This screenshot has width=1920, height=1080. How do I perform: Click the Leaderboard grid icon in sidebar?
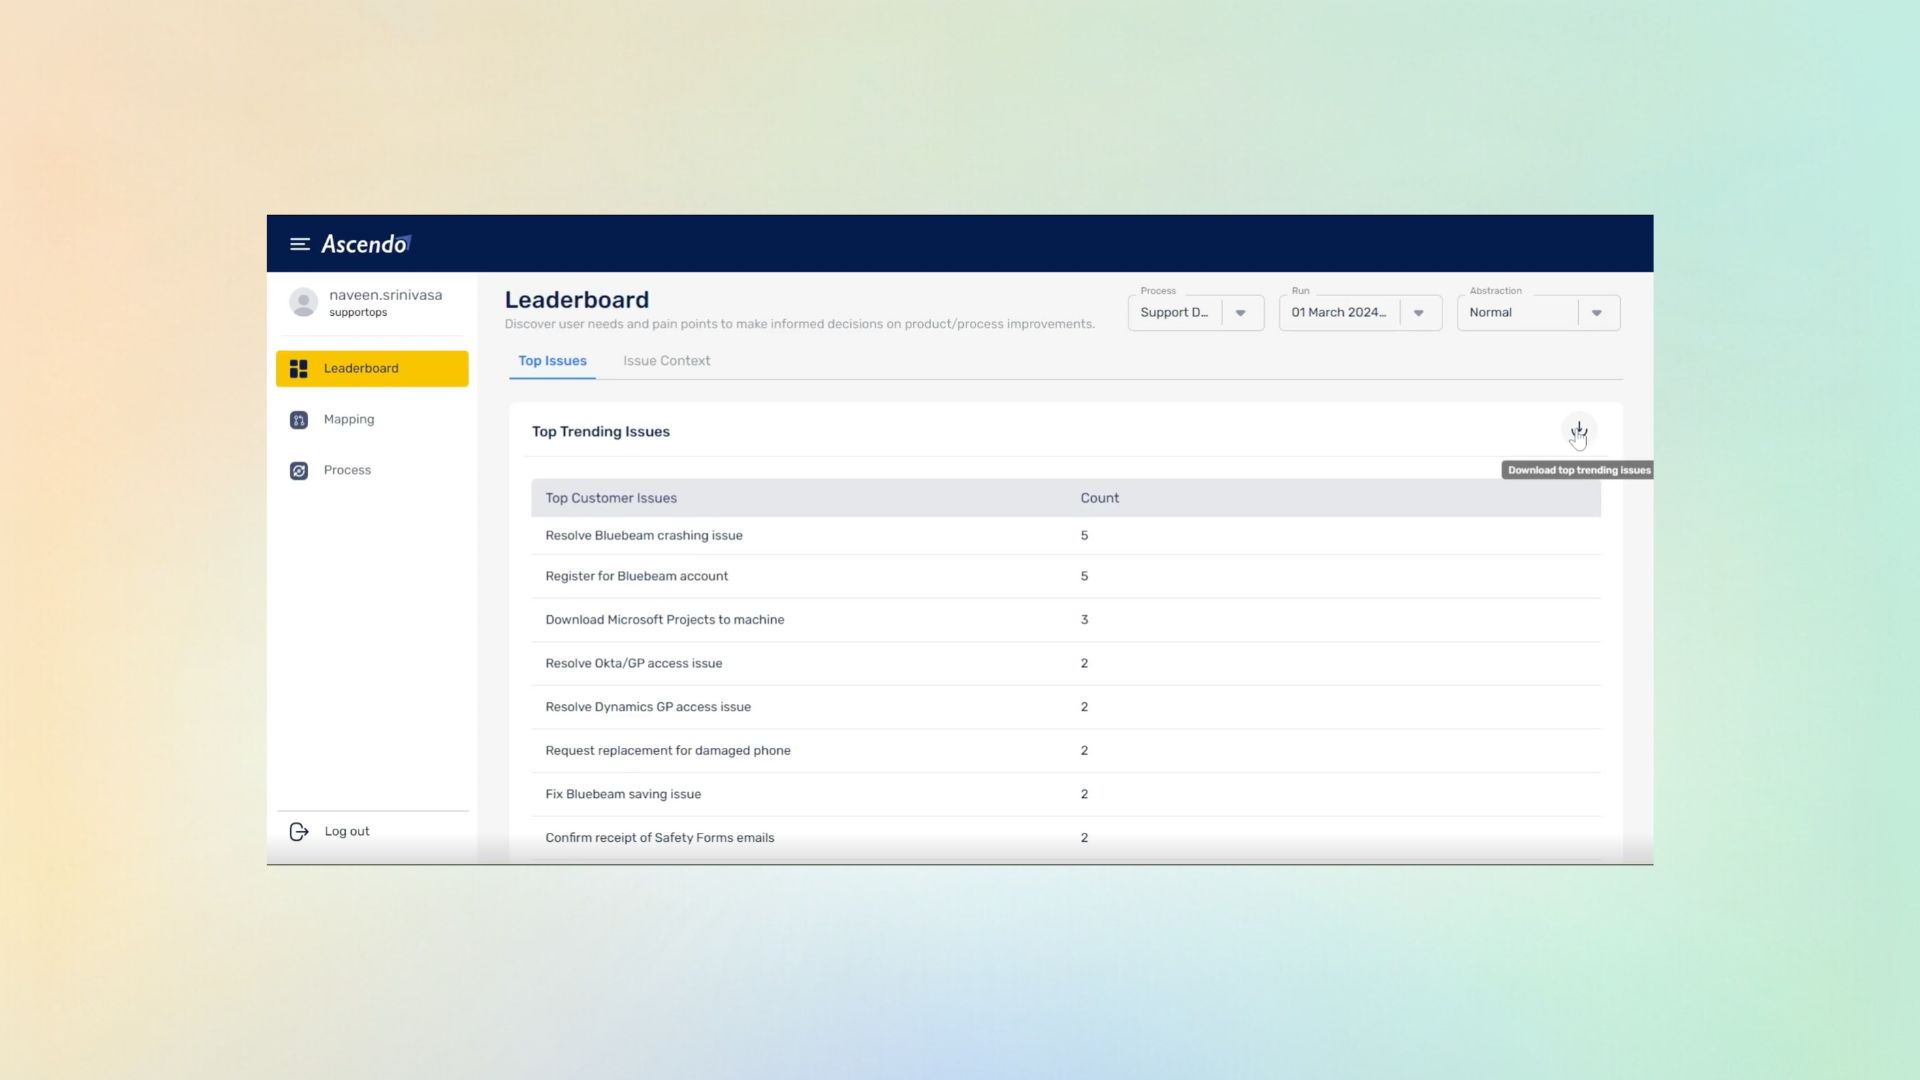(x=299, y=369)
